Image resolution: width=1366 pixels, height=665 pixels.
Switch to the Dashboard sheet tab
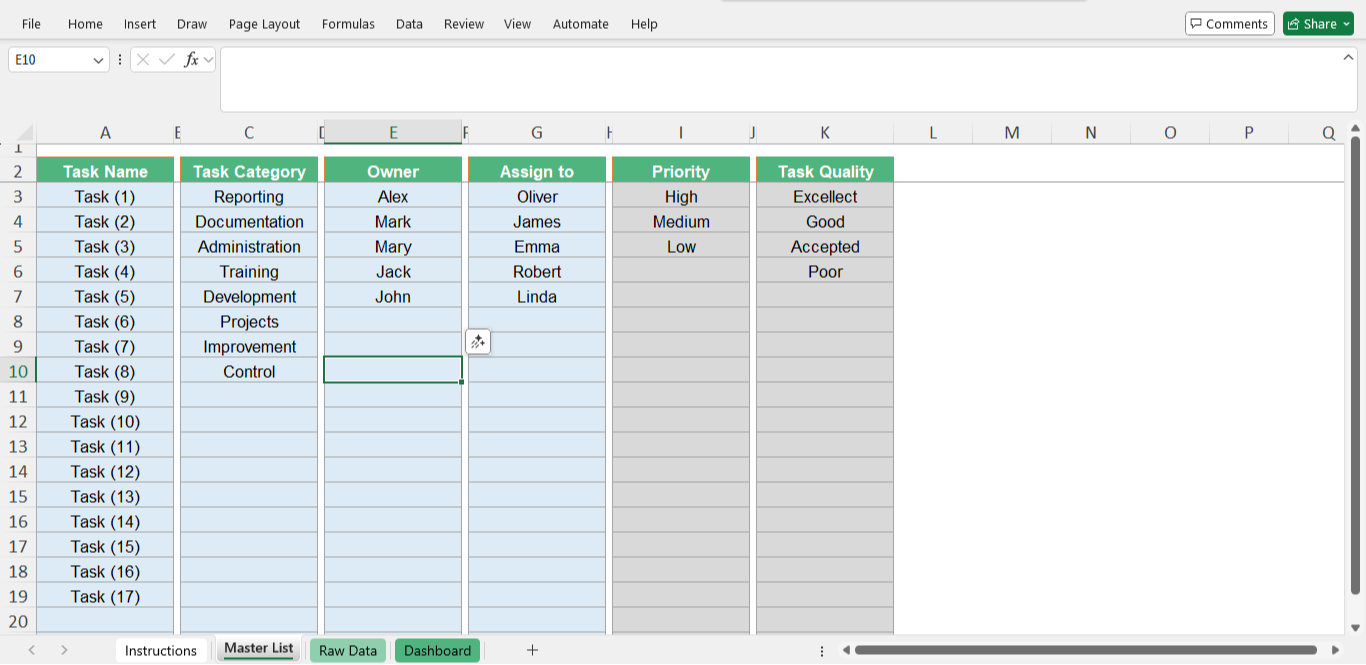[x=437, y=650]
